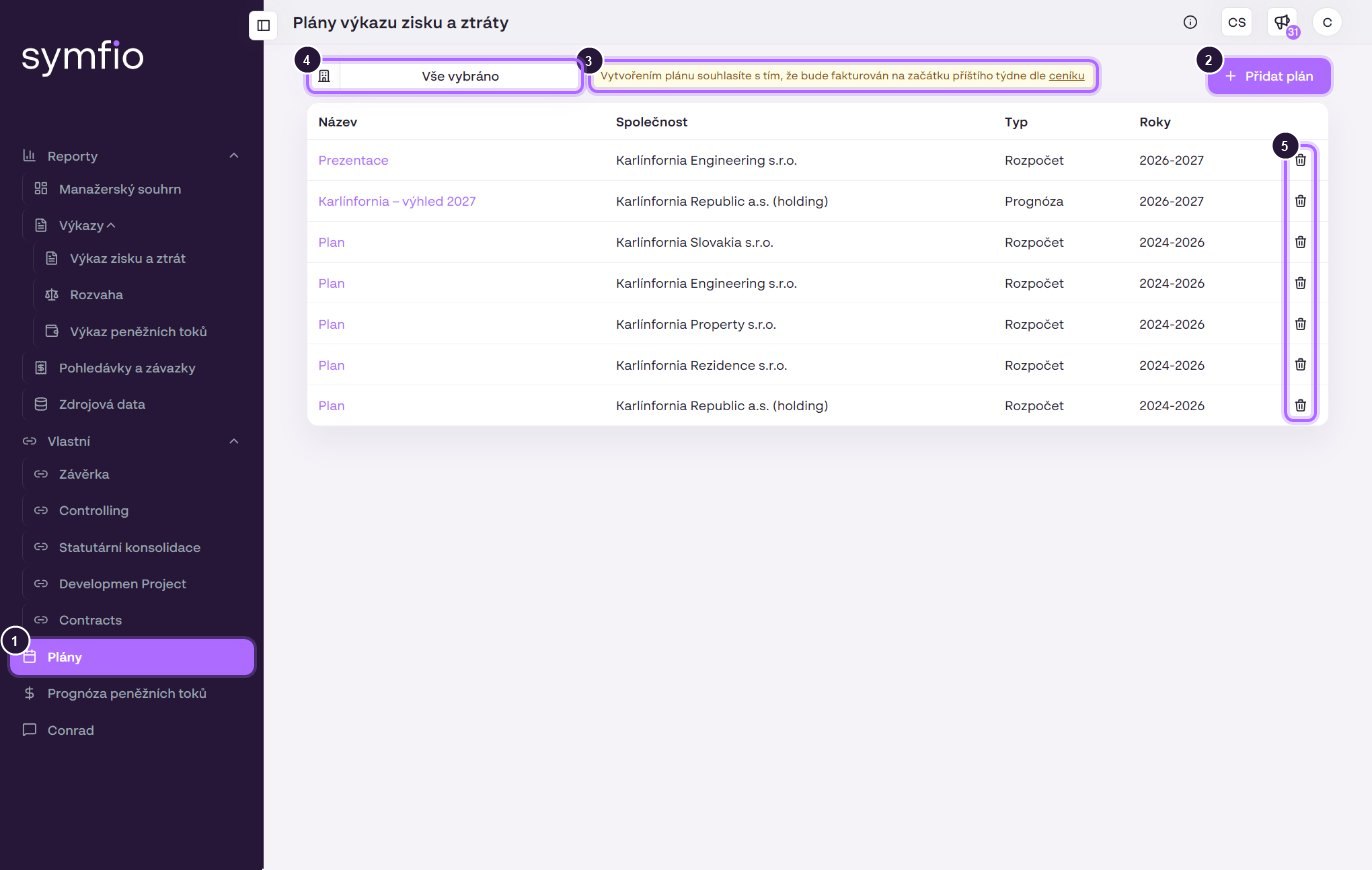Open Statutární konsolidace

click(x=129, y=547)
